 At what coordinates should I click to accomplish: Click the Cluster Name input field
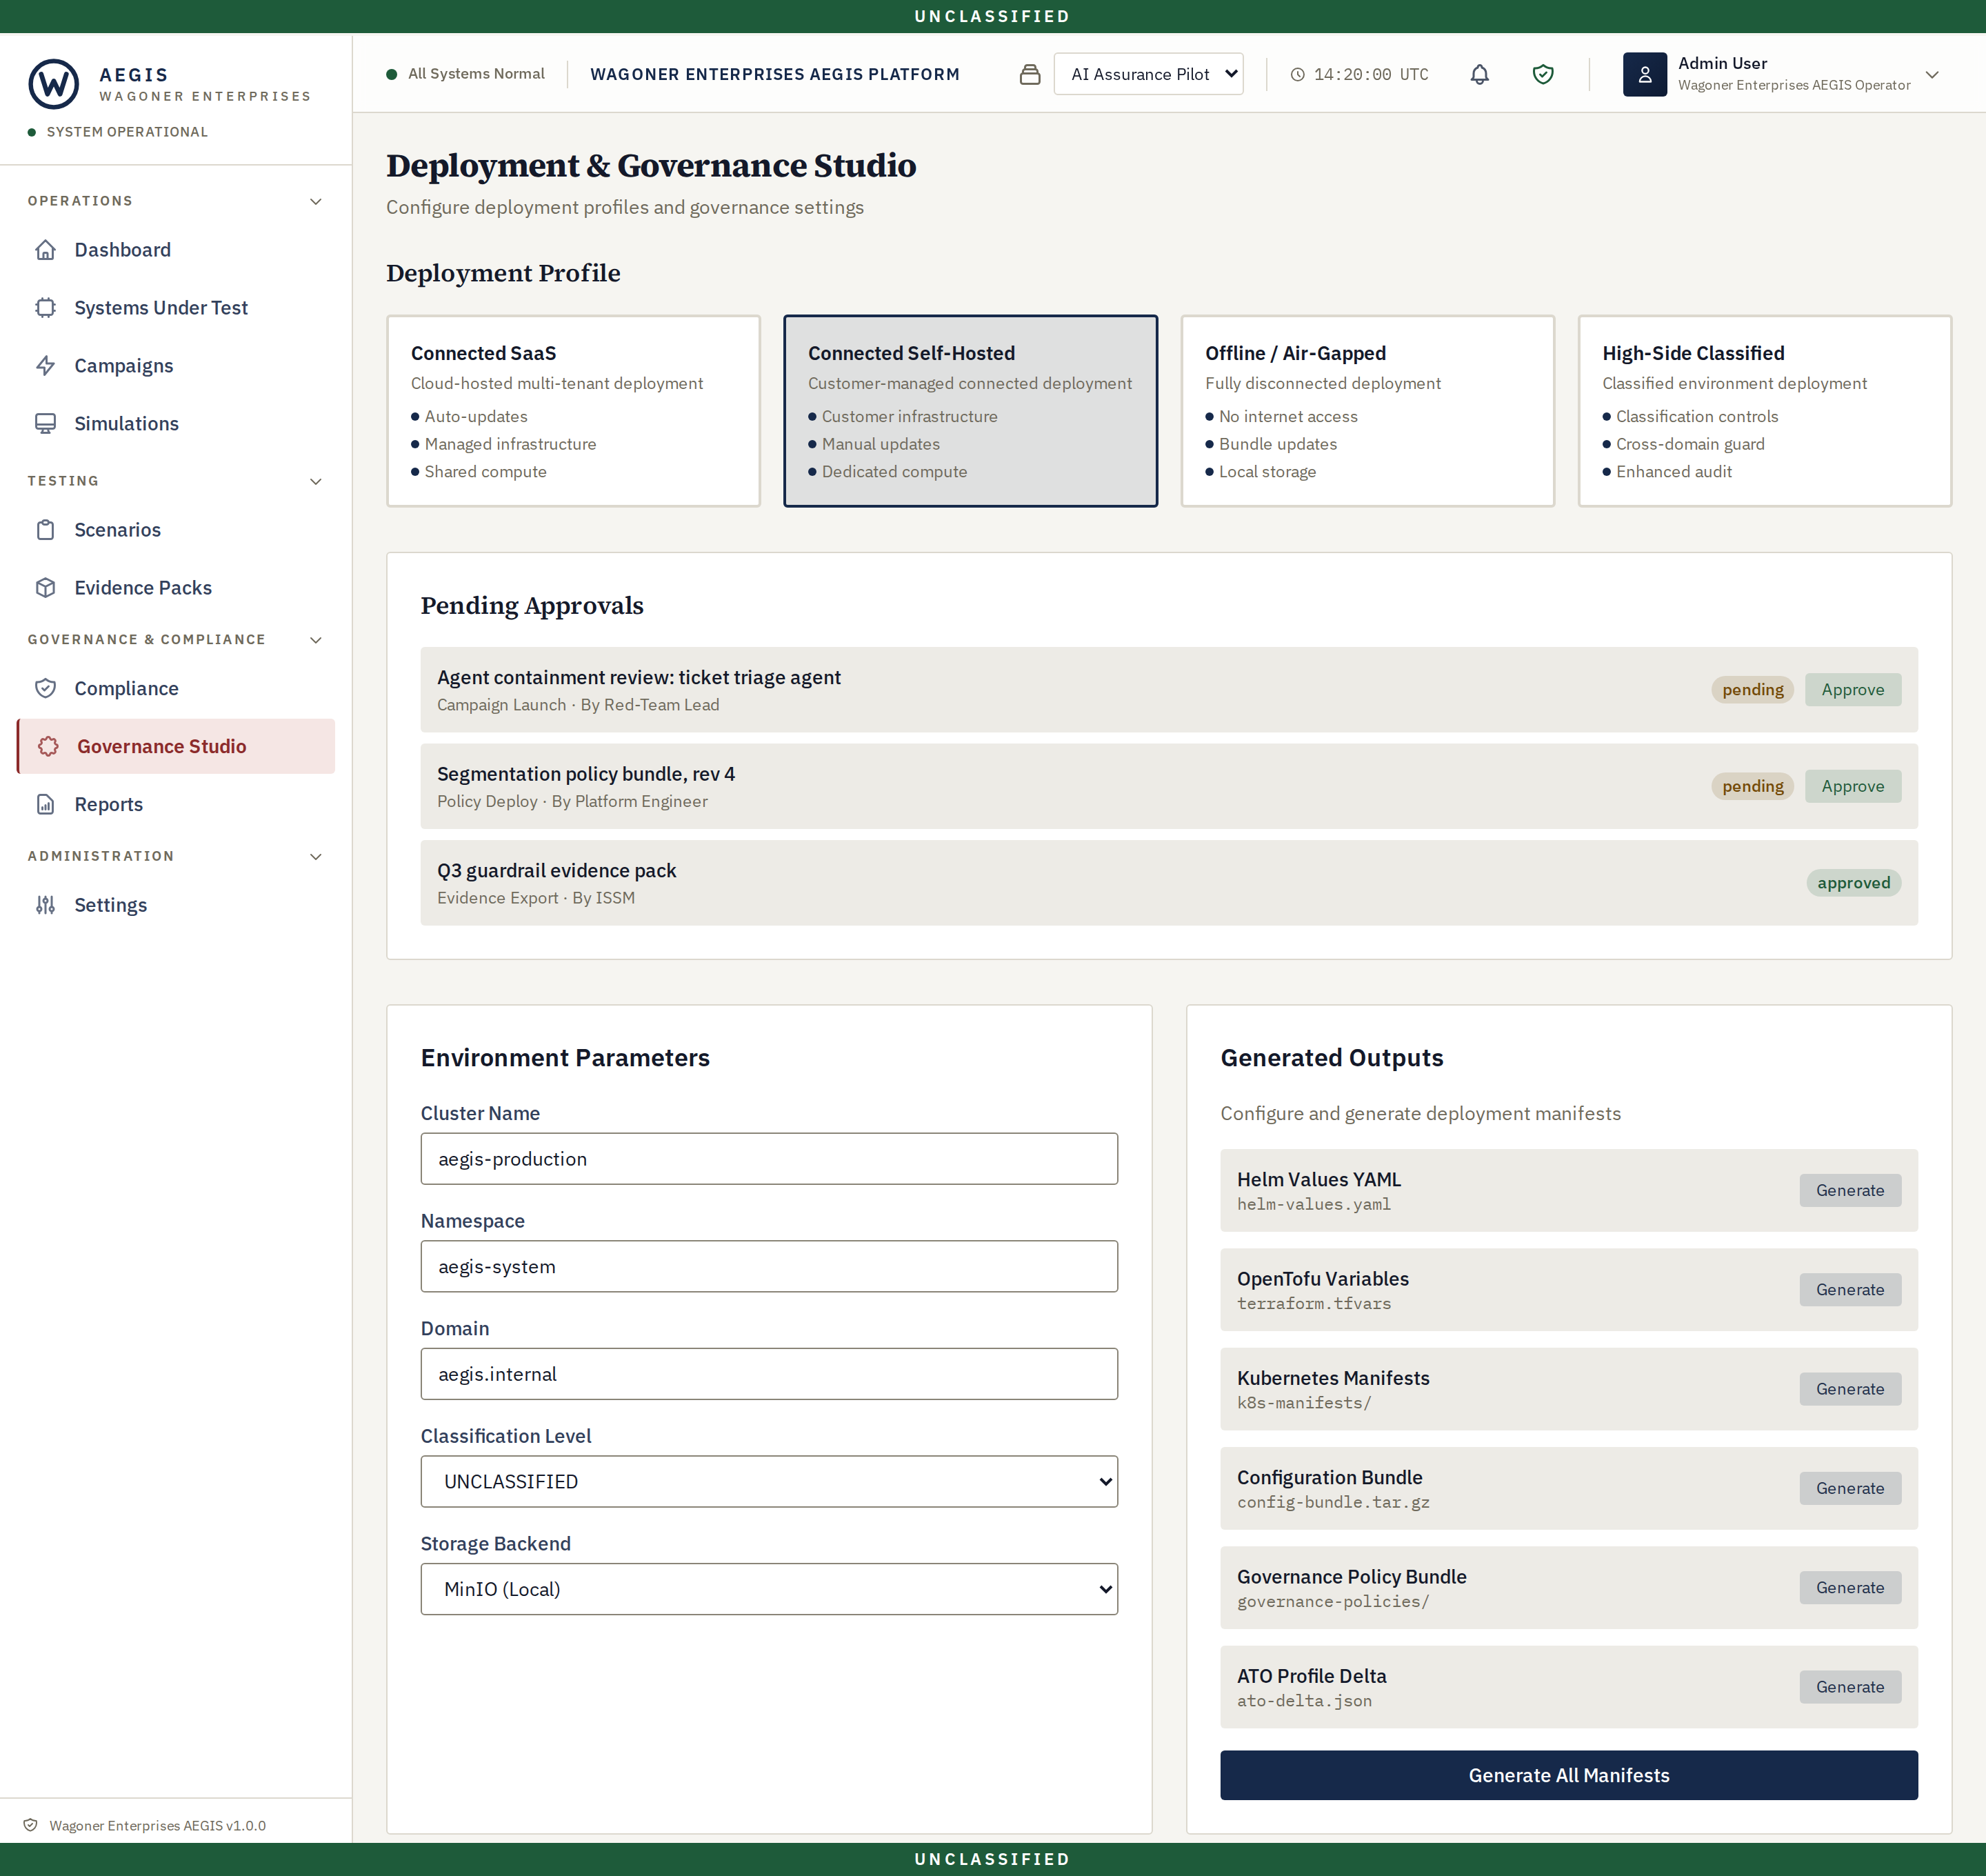(x=769, y=1159)
